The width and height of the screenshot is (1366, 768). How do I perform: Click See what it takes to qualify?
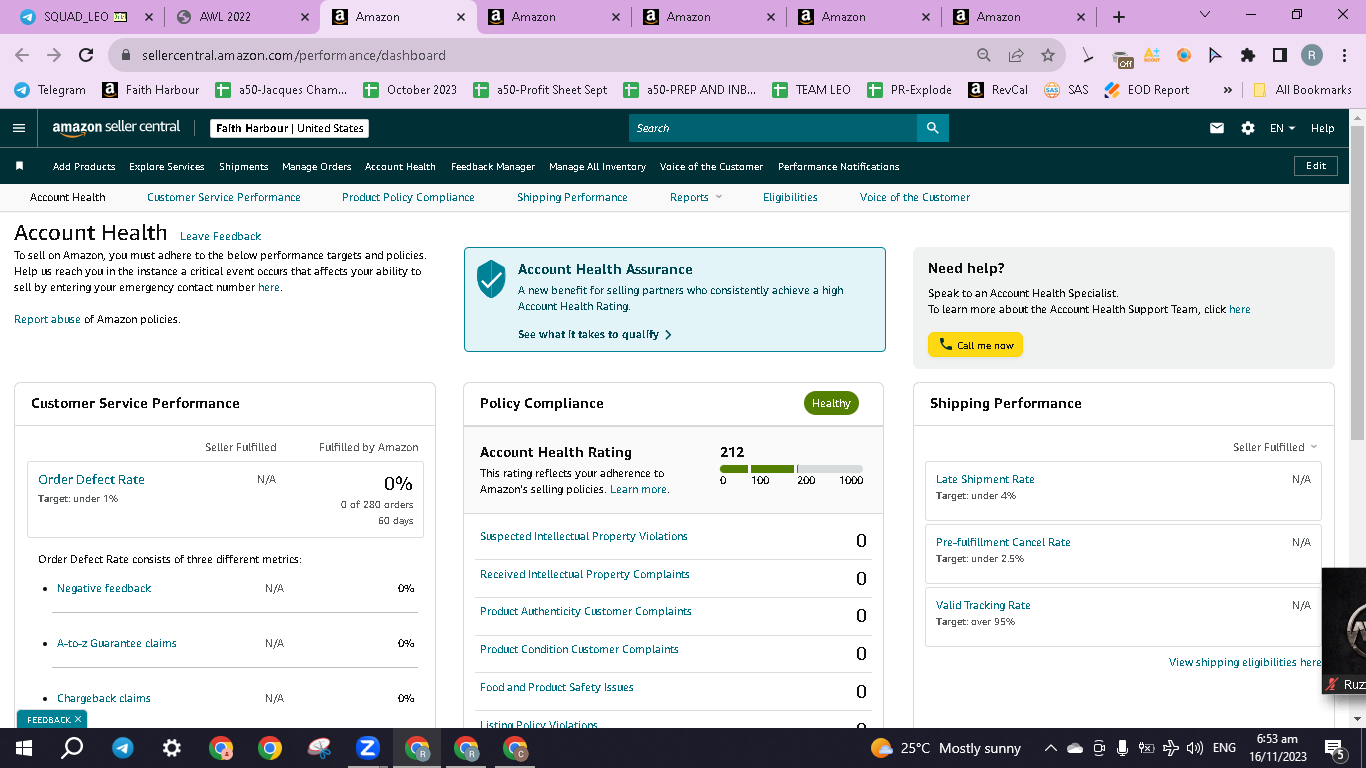pyautogui.click(x=595, y=334)
